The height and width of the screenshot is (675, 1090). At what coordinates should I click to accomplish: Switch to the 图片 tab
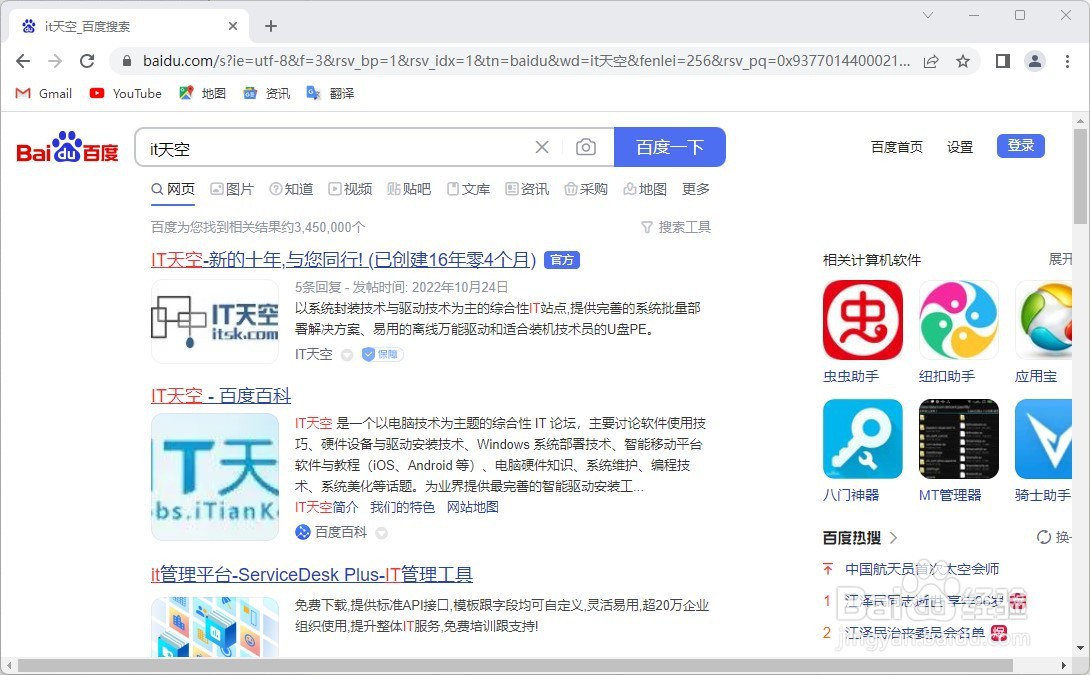point(232,189)
